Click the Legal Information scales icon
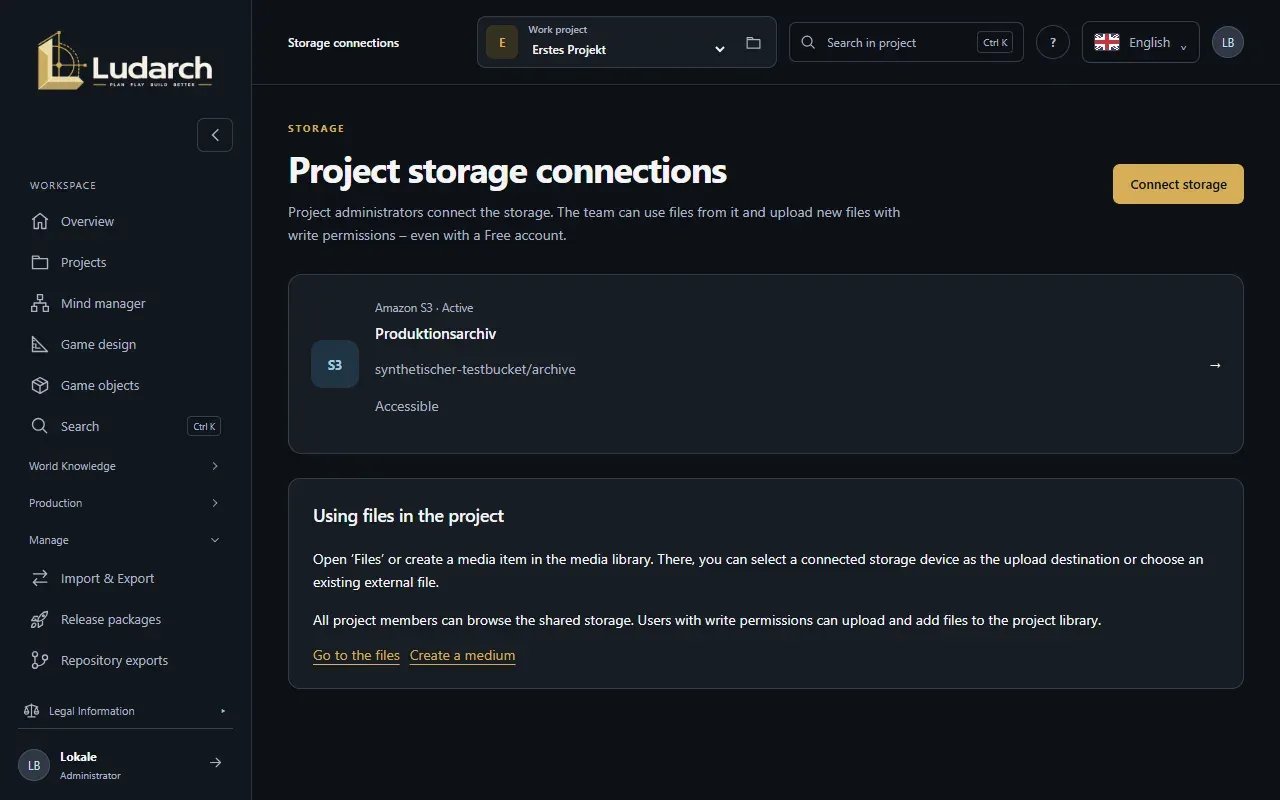Screen dimensions: 1280x800 31,711
